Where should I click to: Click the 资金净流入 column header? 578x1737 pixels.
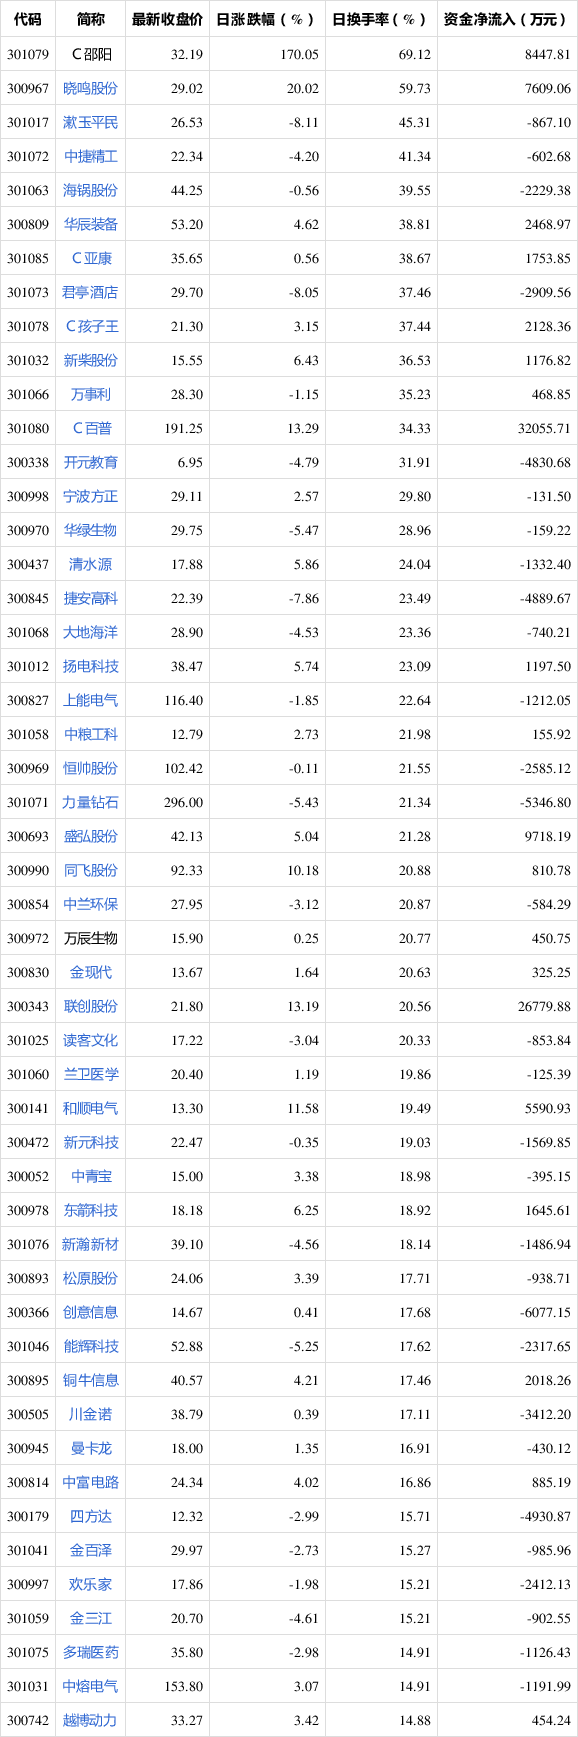pyautogui.click(x=507, y=19)
